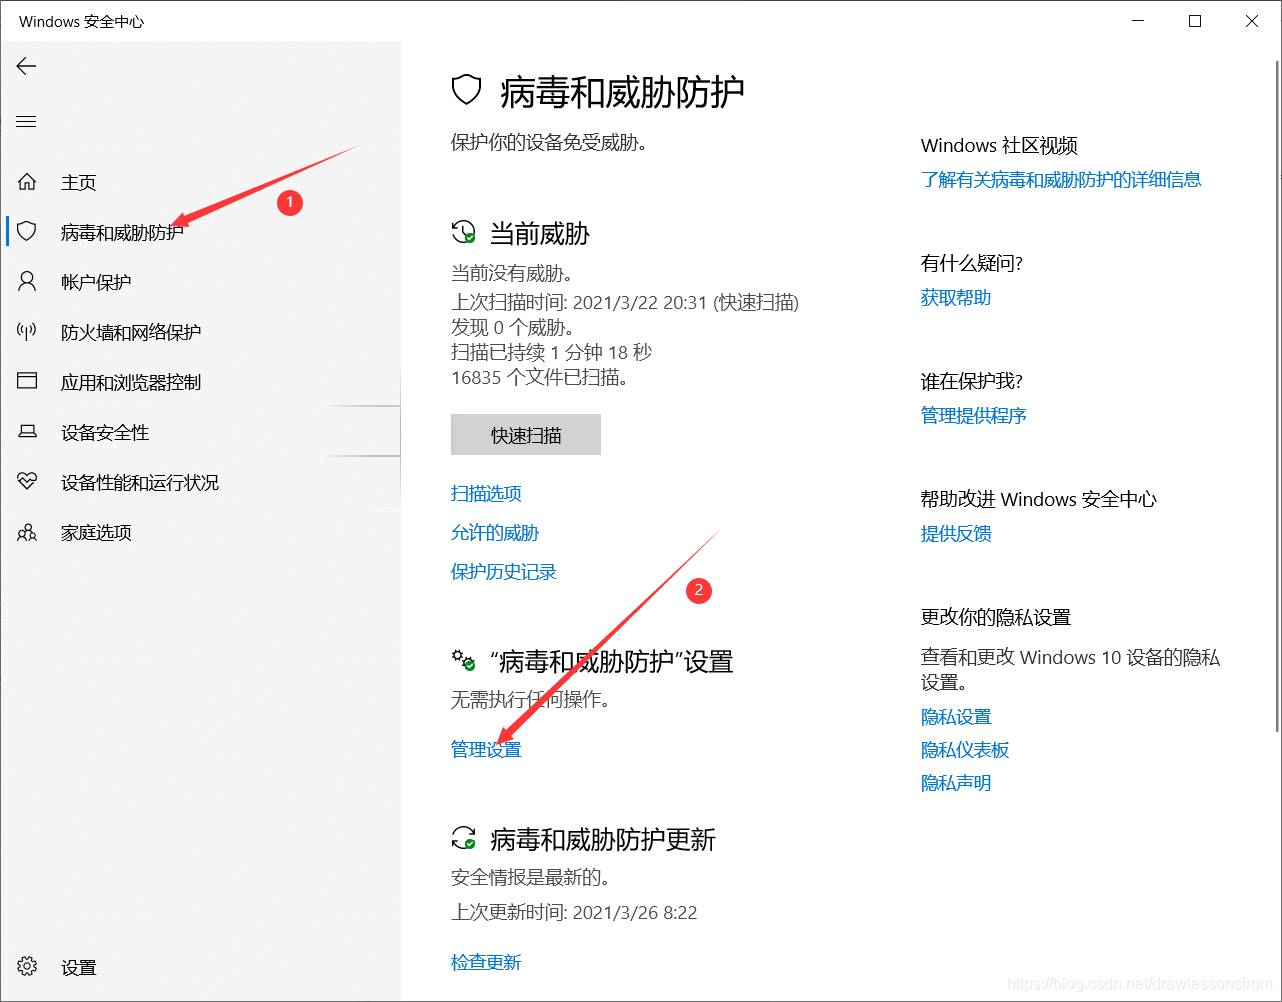Click the 谁在保护我? heading
The image size is (1282, 1002).
pyautogui.click(x=972, y=381)
